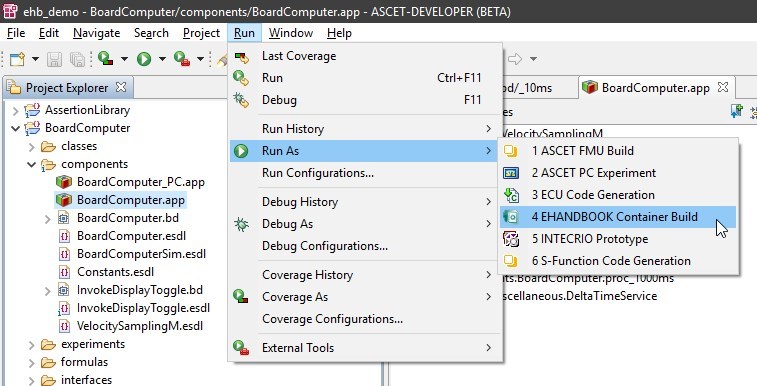757x386 pixels.
Task: Open the Run History submenu
Action: tap(365, 129)
